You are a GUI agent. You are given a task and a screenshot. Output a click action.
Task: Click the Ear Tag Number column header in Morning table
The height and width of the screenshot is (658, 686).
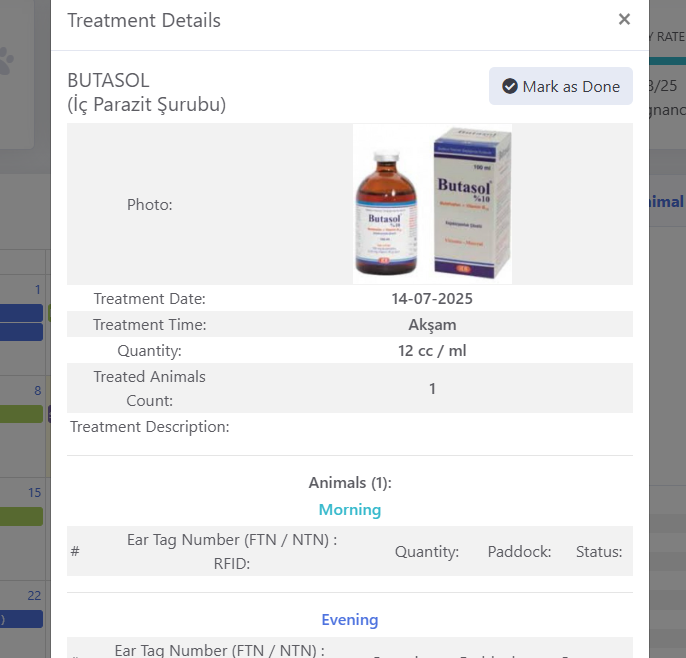pyautogui.click(x=232, y=551)
